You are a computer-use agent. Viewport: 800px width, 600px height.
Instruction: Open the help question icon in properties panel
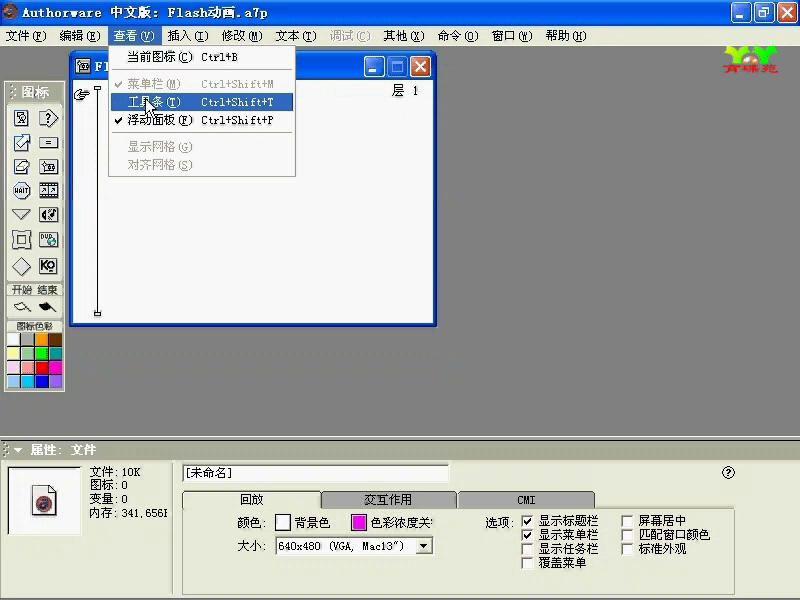click(728, 473)
